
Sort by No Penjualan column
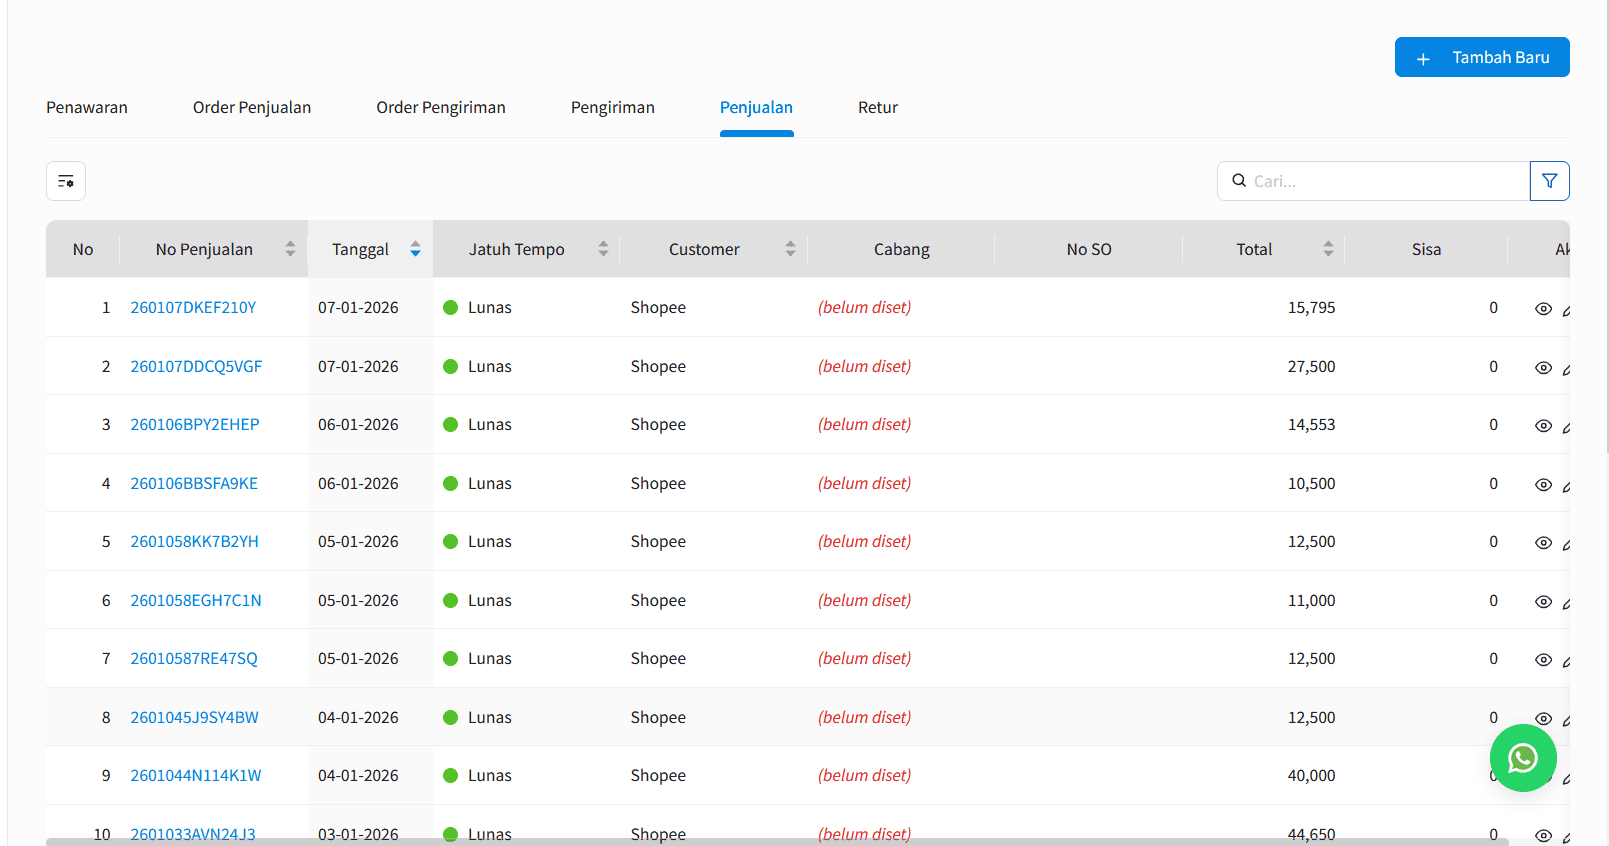click(290, 249)
